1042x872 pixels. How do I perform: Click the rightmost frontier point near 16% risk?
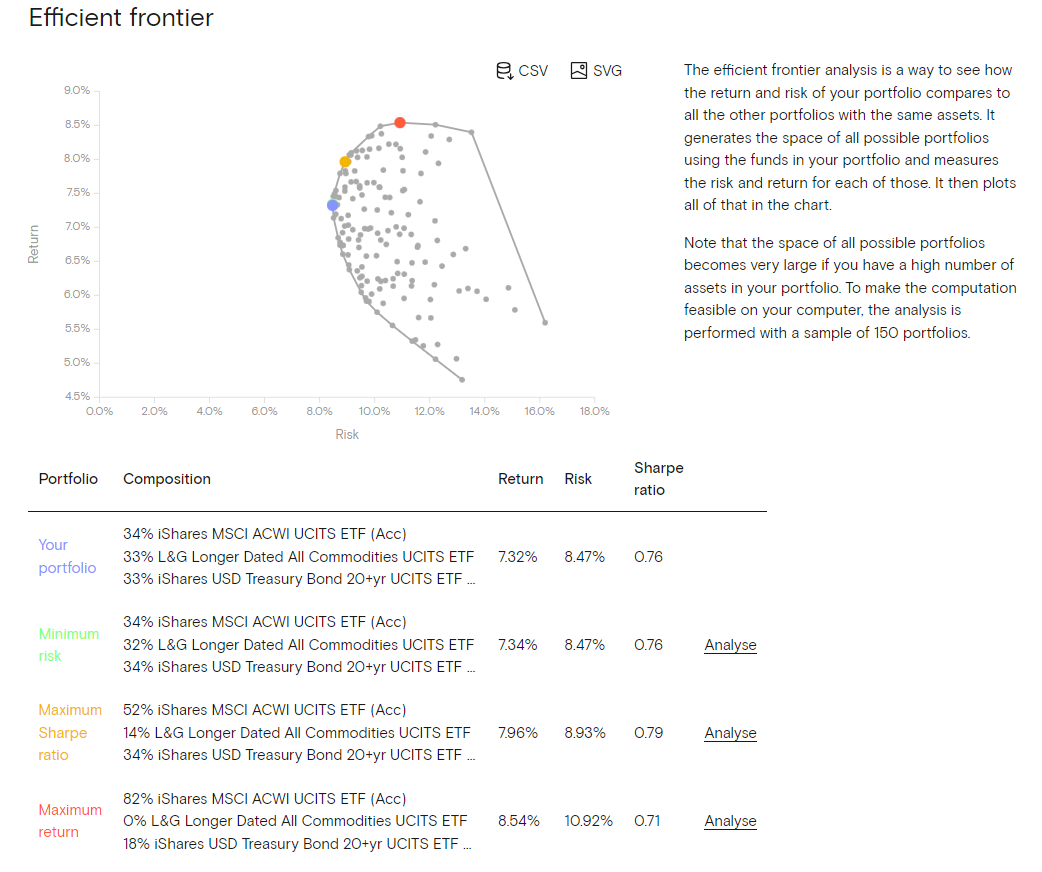545,322
